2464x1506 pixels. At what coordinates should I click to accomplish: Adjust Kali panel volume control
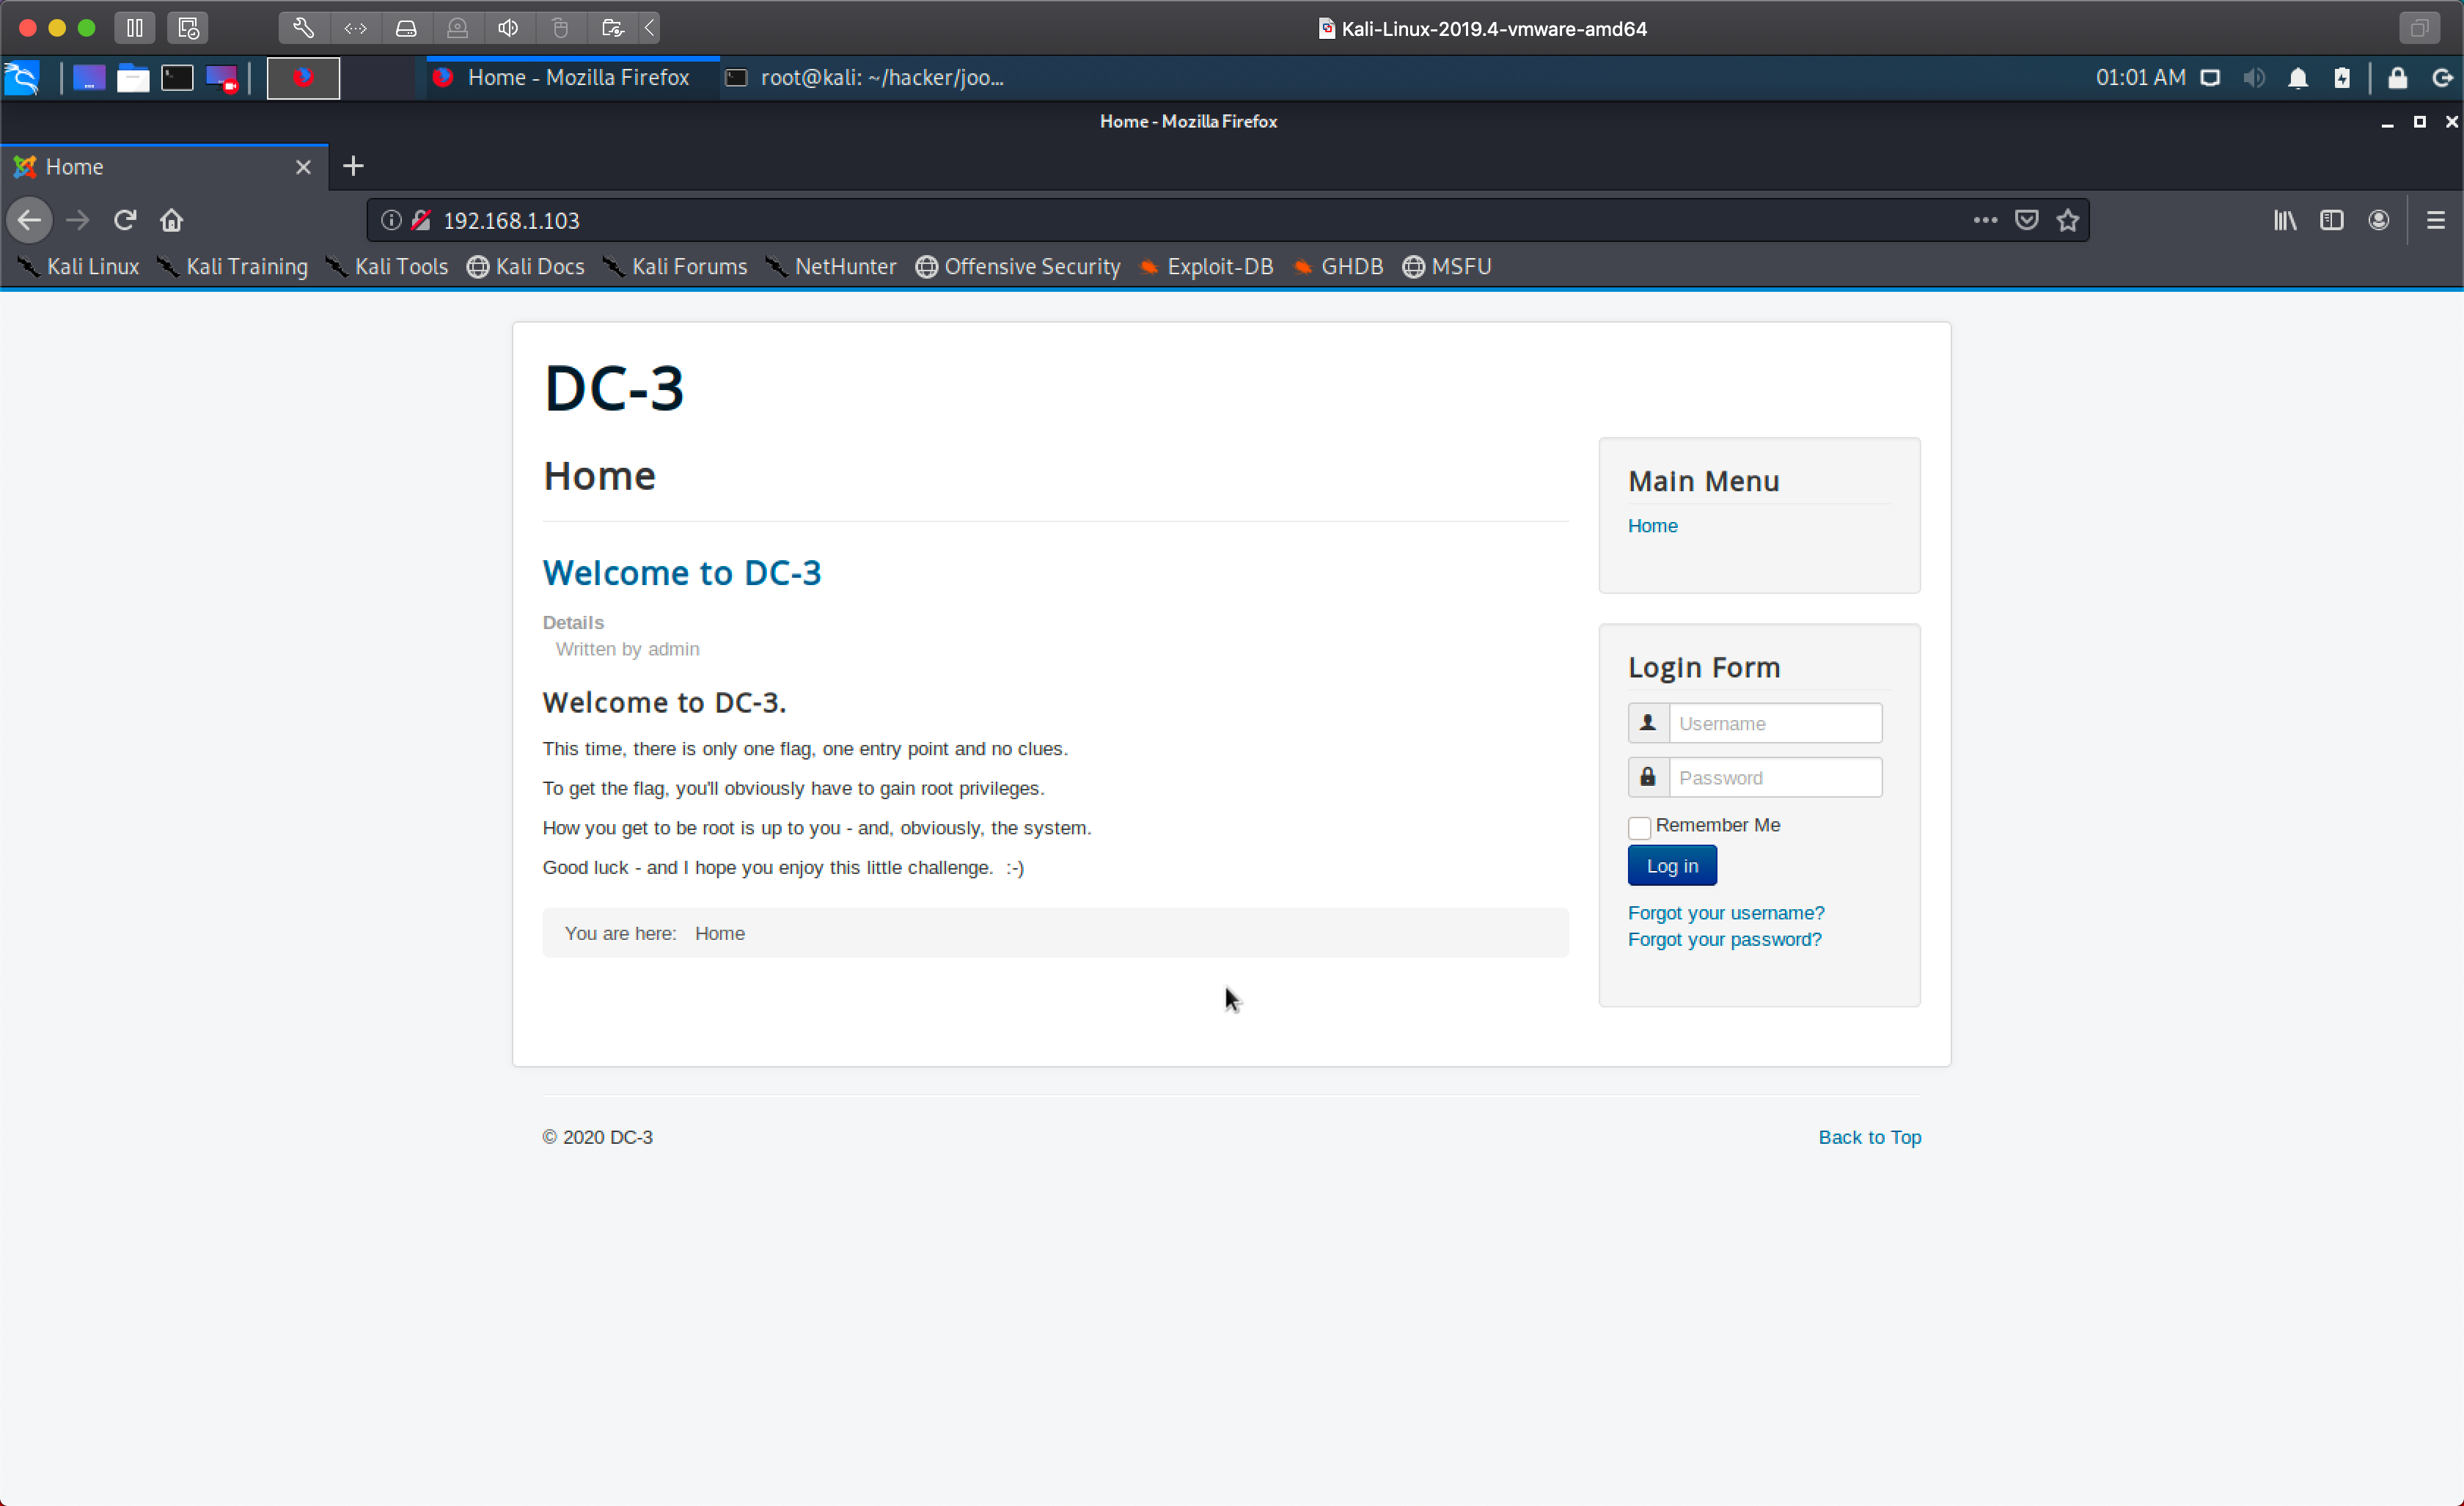tap(2254, 78)
